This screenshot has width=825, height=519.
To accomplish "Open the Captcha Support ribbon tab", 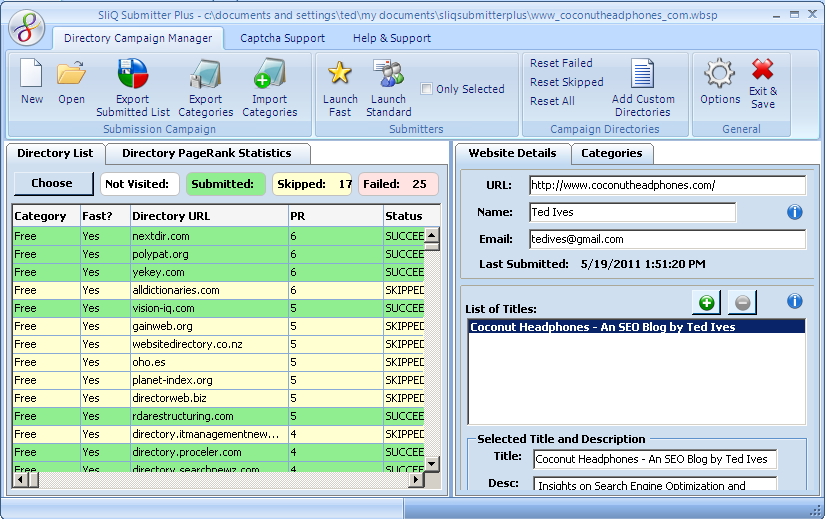I will tap(283, 38).
